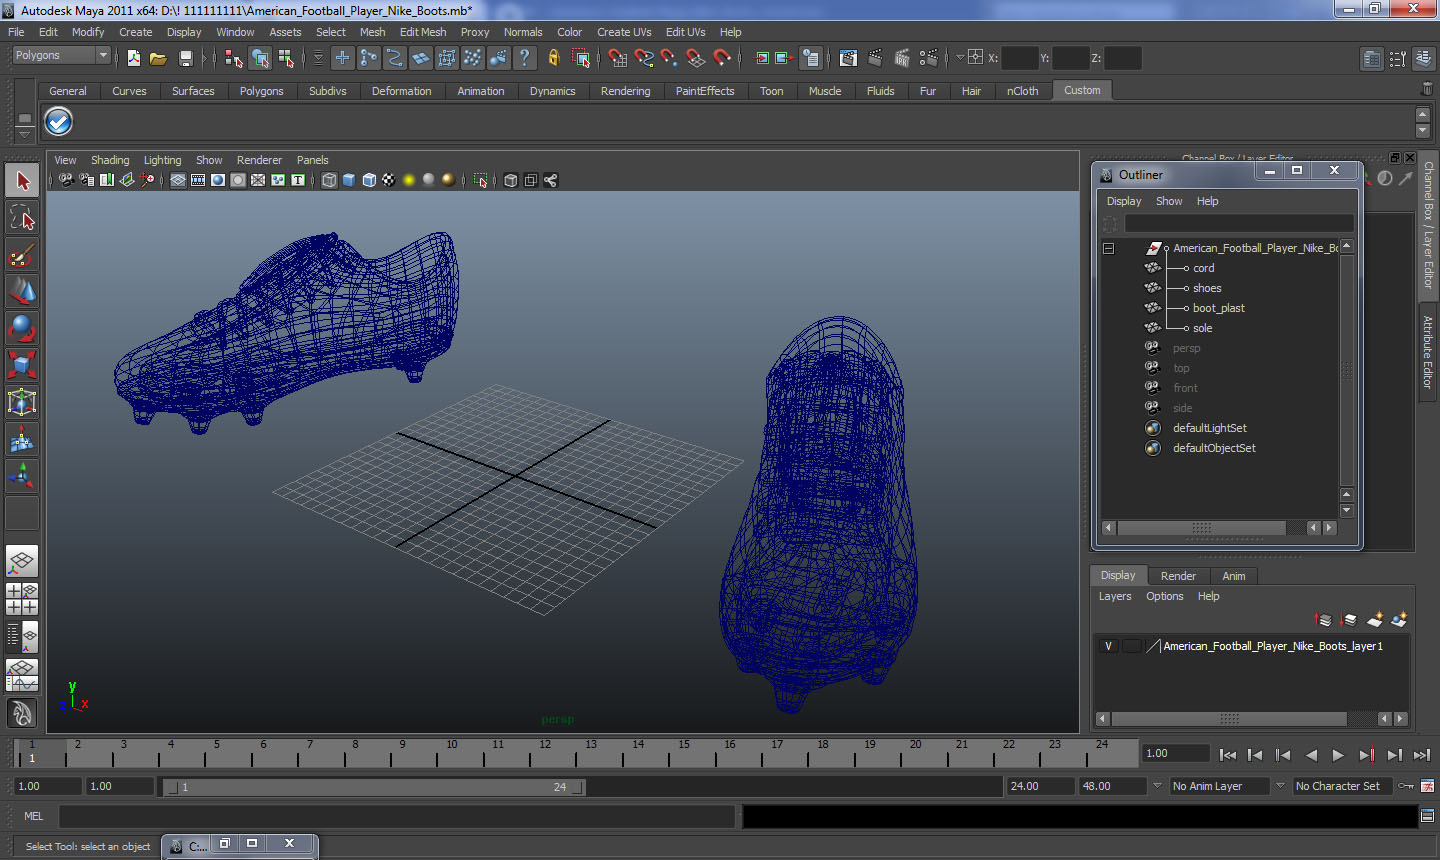Image resolution: width=1440 pixels, height=860 pixels.
Task: Start IPR render
Action: [x=902, y=58]
